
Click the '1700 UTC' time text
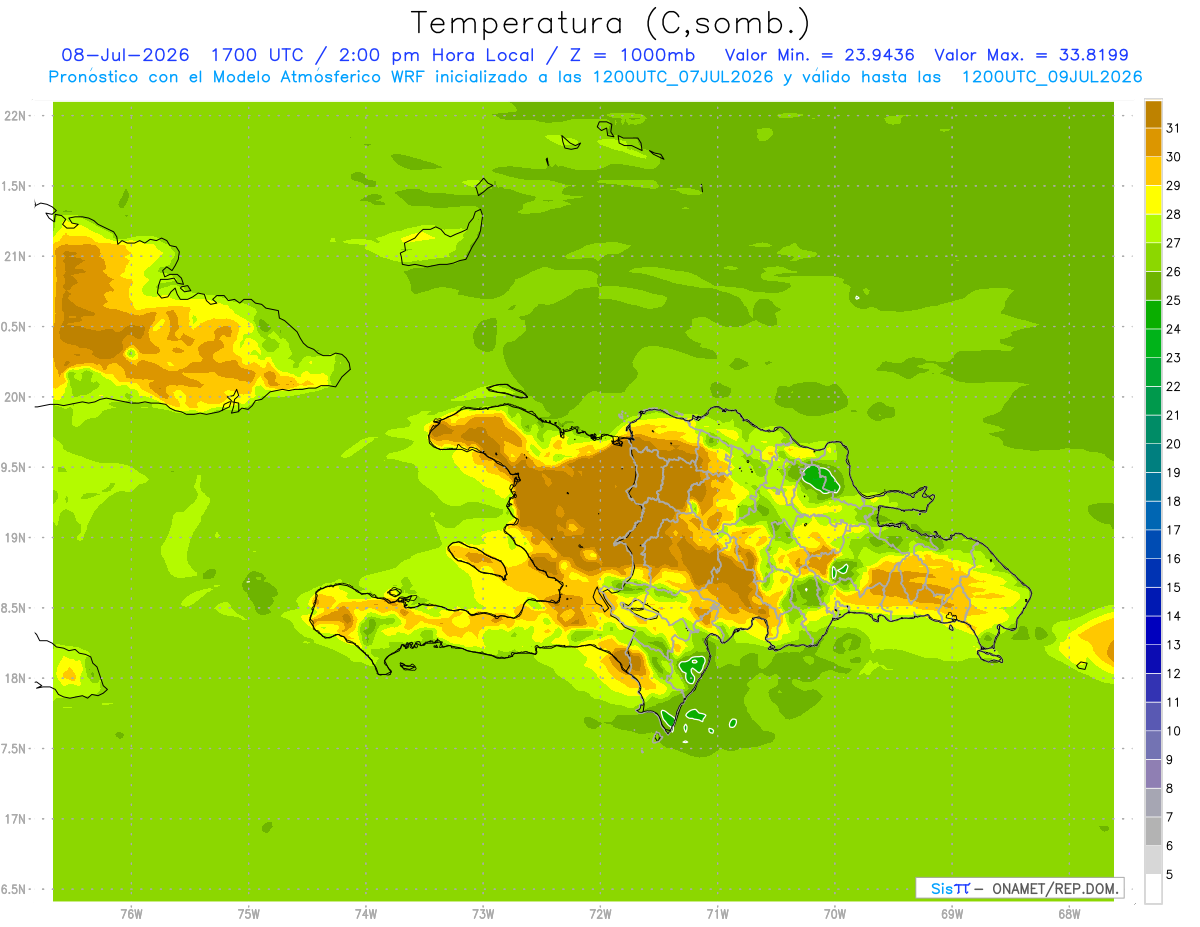coord(259,55)
